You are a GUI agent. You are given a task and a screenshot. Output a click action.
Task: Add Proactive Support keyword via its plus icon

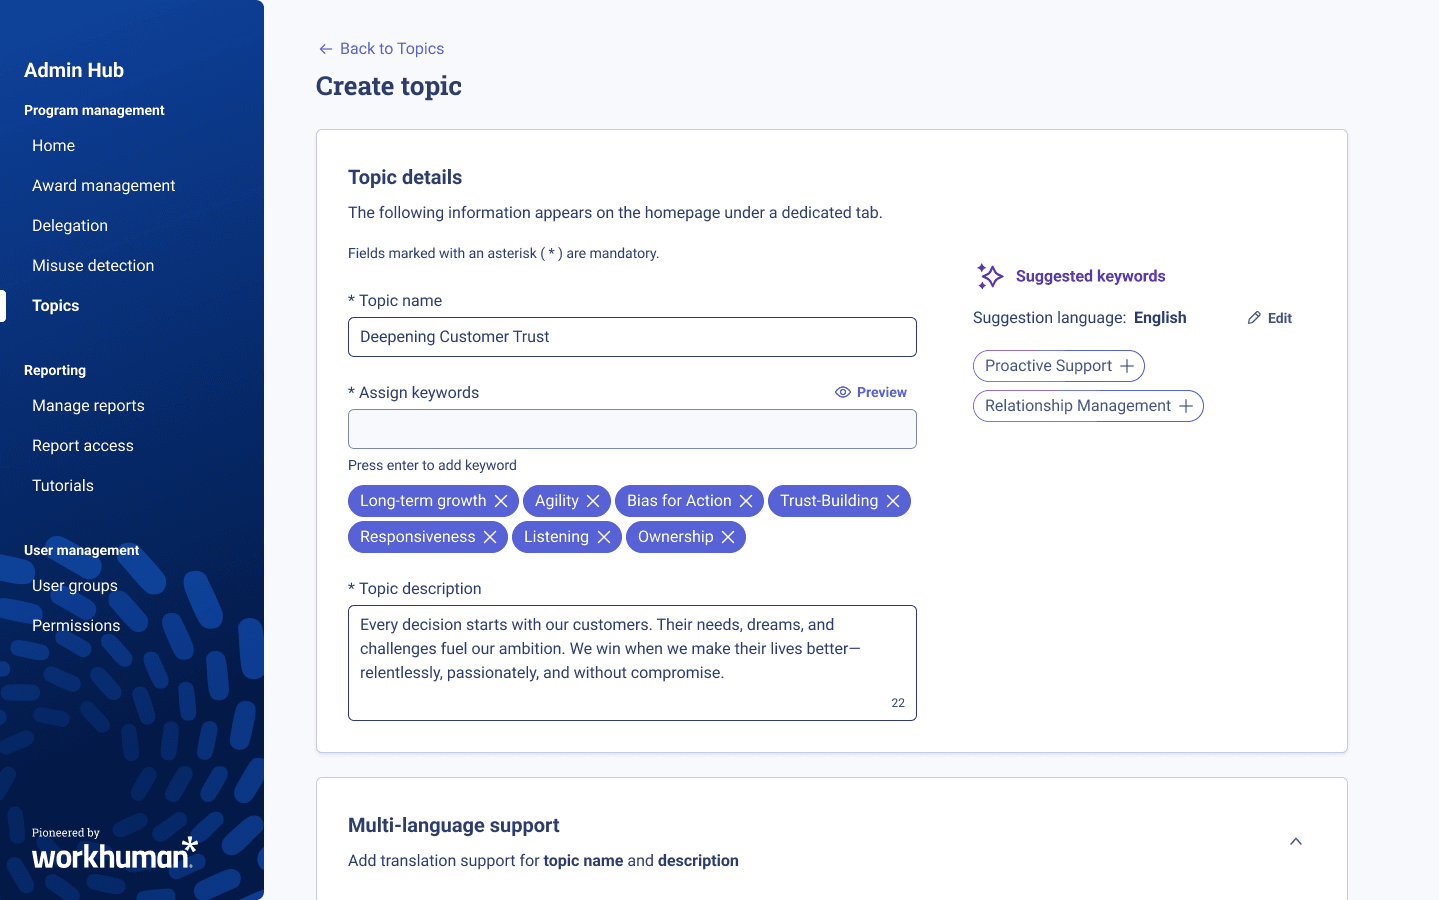coord(1128,366)
